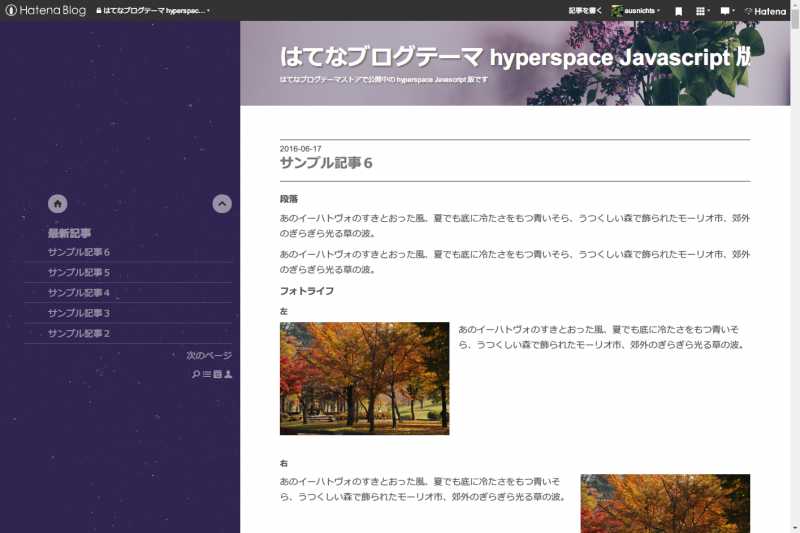The image size is (800, 533).
Task: Open サンプル記事４ in sidebar list
Action: [79, 293]
